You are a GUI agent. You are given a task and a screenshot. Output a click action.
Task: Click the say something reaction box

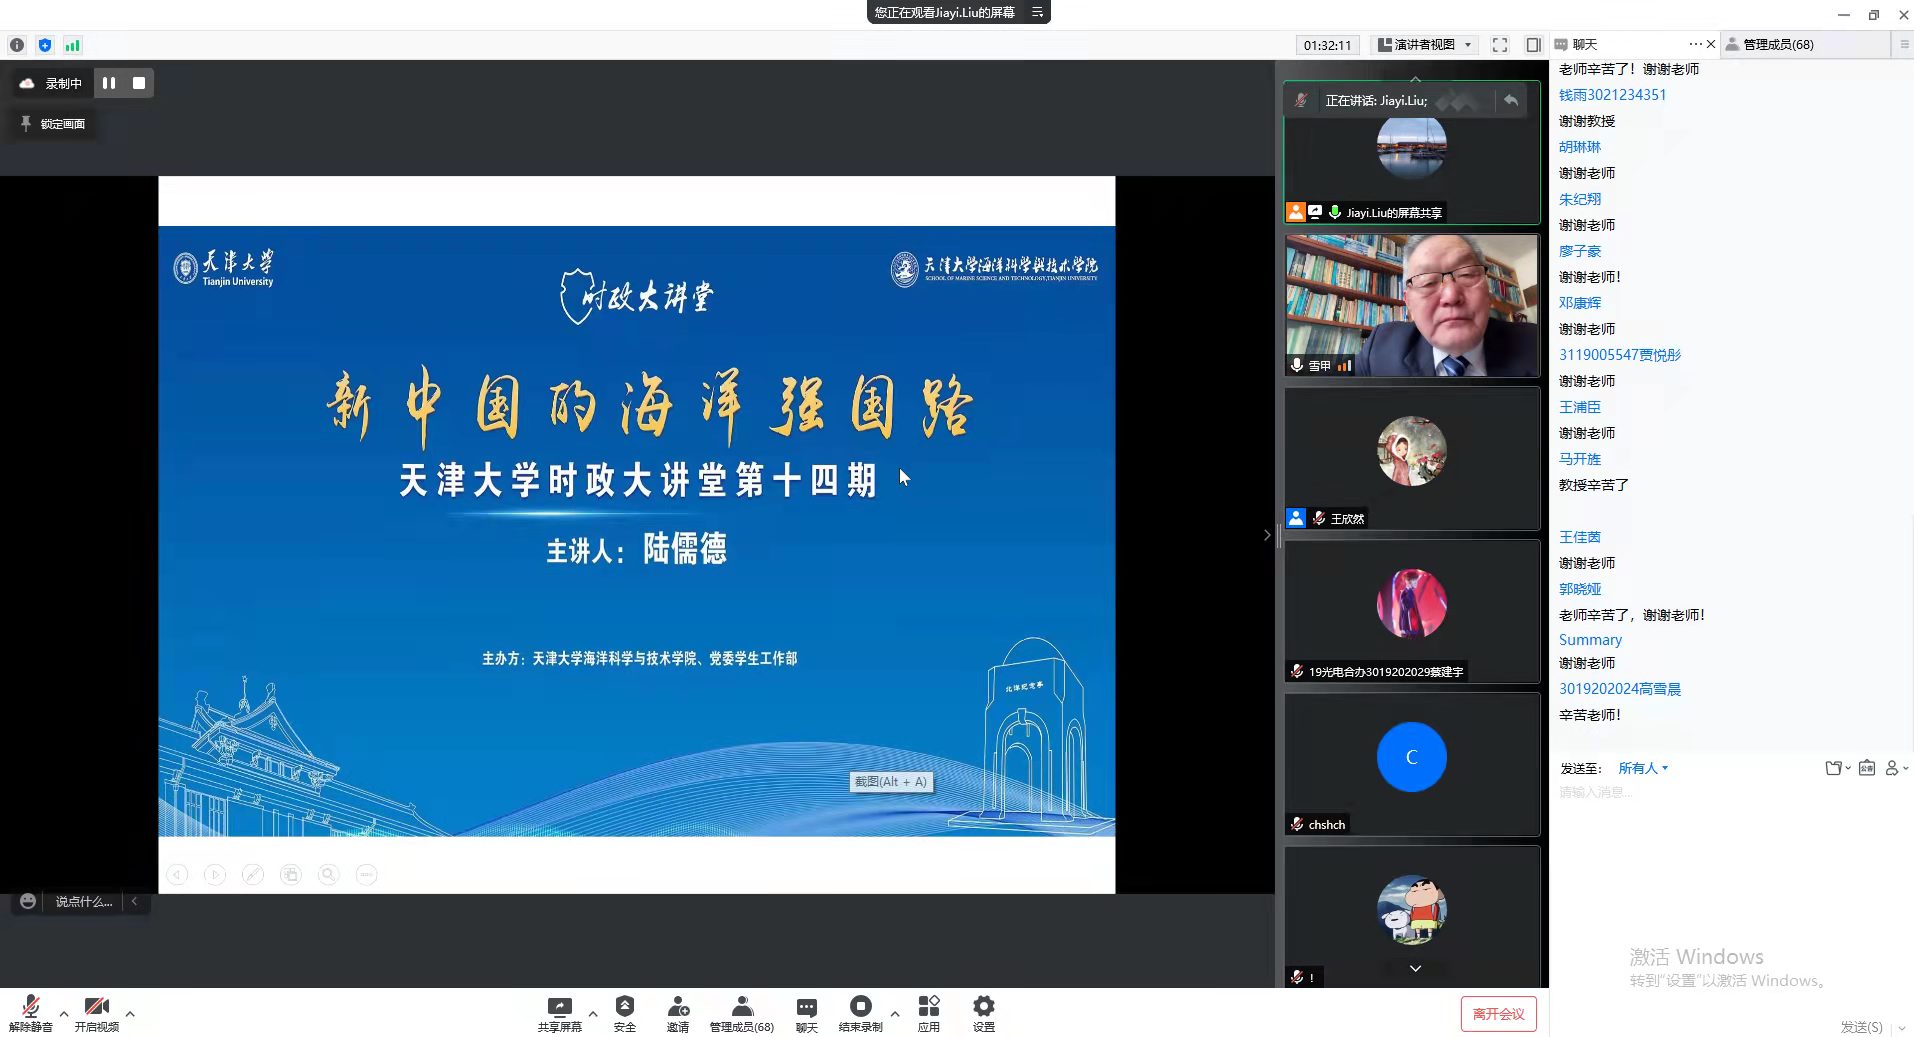(x=84, y=902)
